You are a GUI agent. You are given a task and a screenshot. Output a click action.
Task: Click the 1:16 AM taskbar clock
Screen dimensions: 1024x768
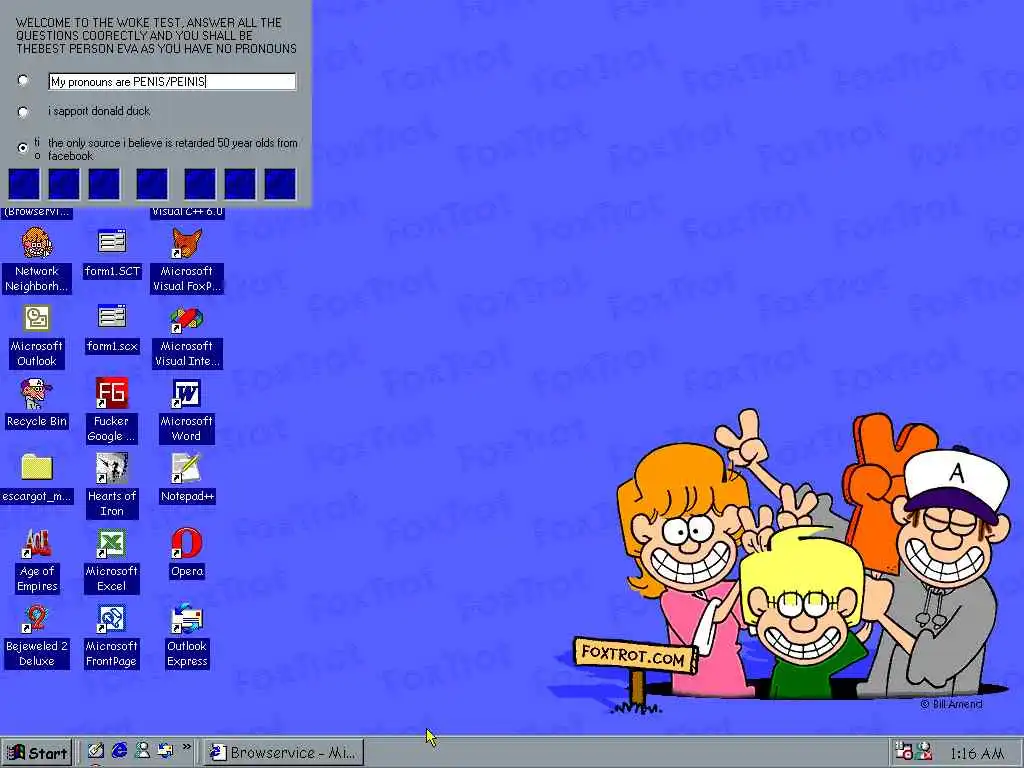977,754
